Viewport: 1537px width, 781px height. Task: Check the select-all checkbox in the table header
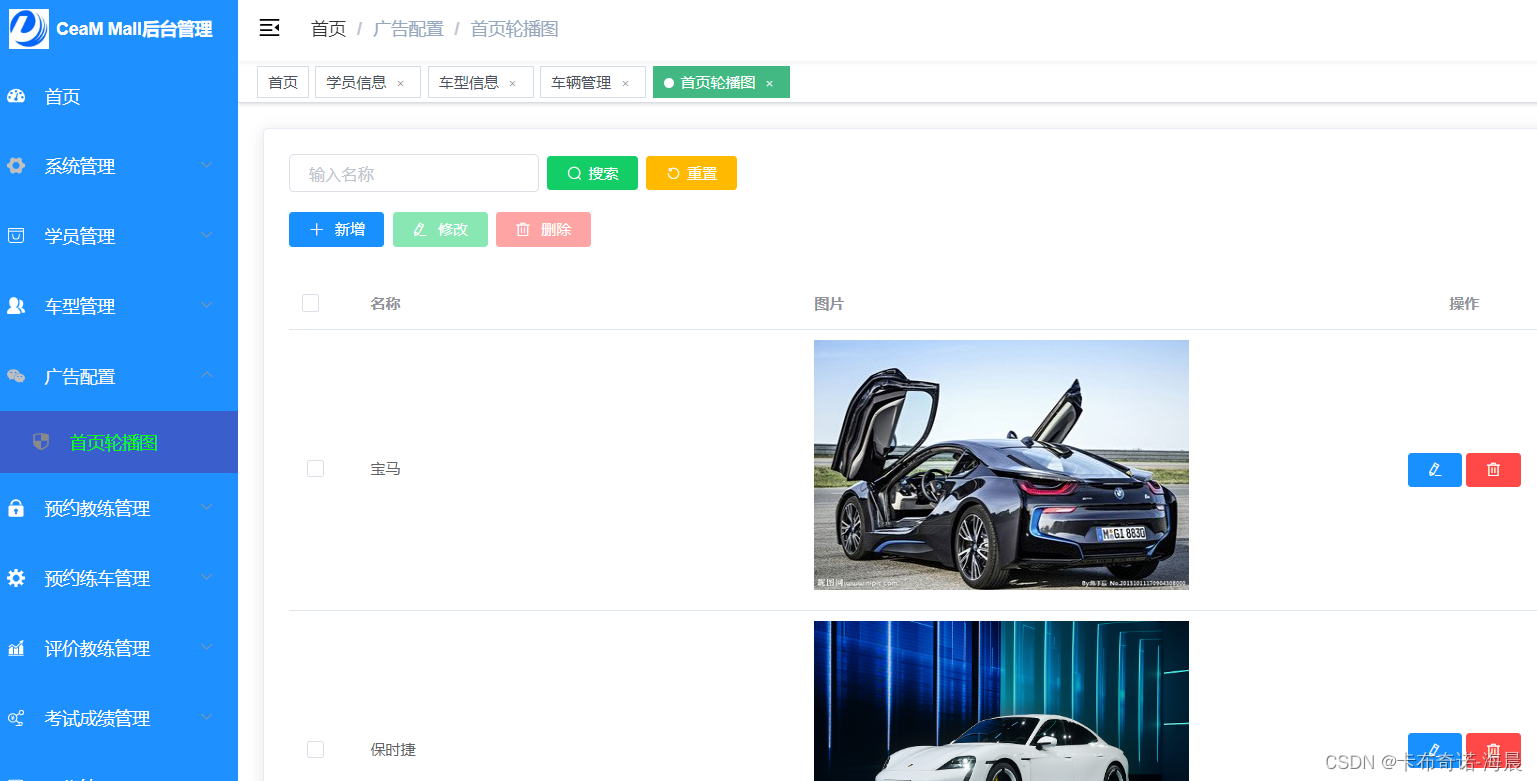pyautogui.click(x=310, y=302)
